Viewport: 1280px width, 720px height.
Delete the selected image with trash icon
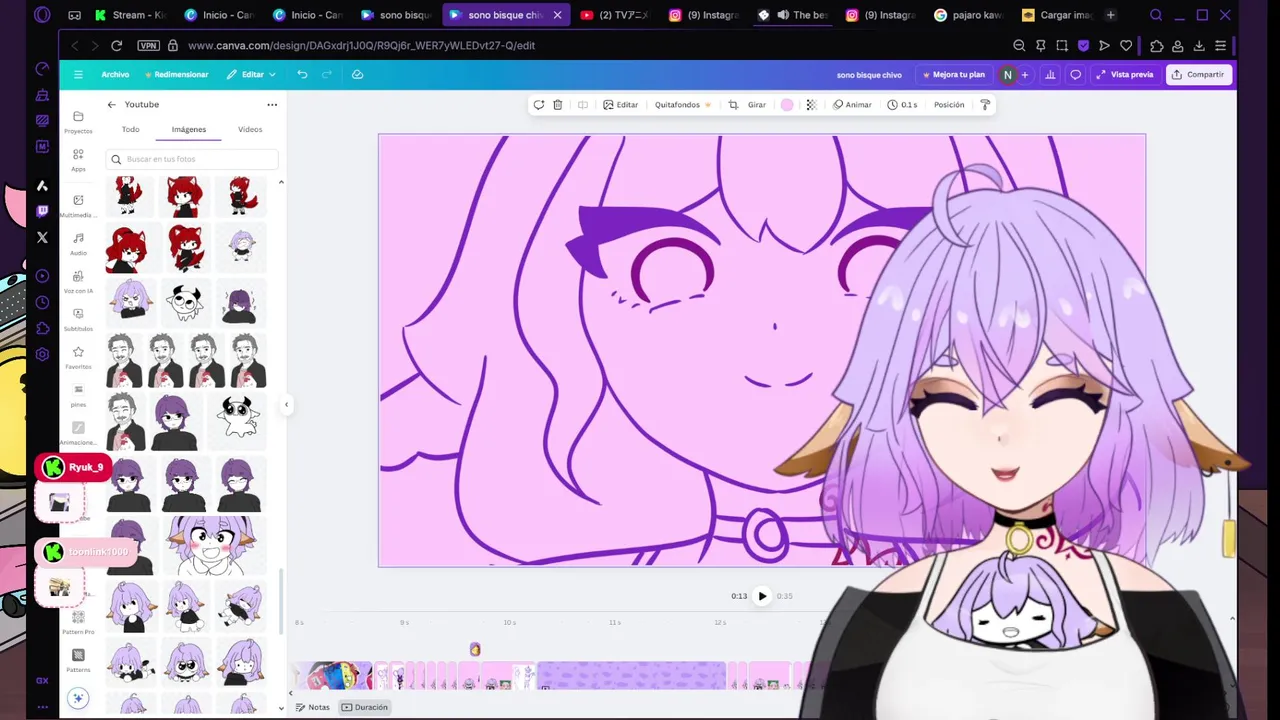click(558, 104)
